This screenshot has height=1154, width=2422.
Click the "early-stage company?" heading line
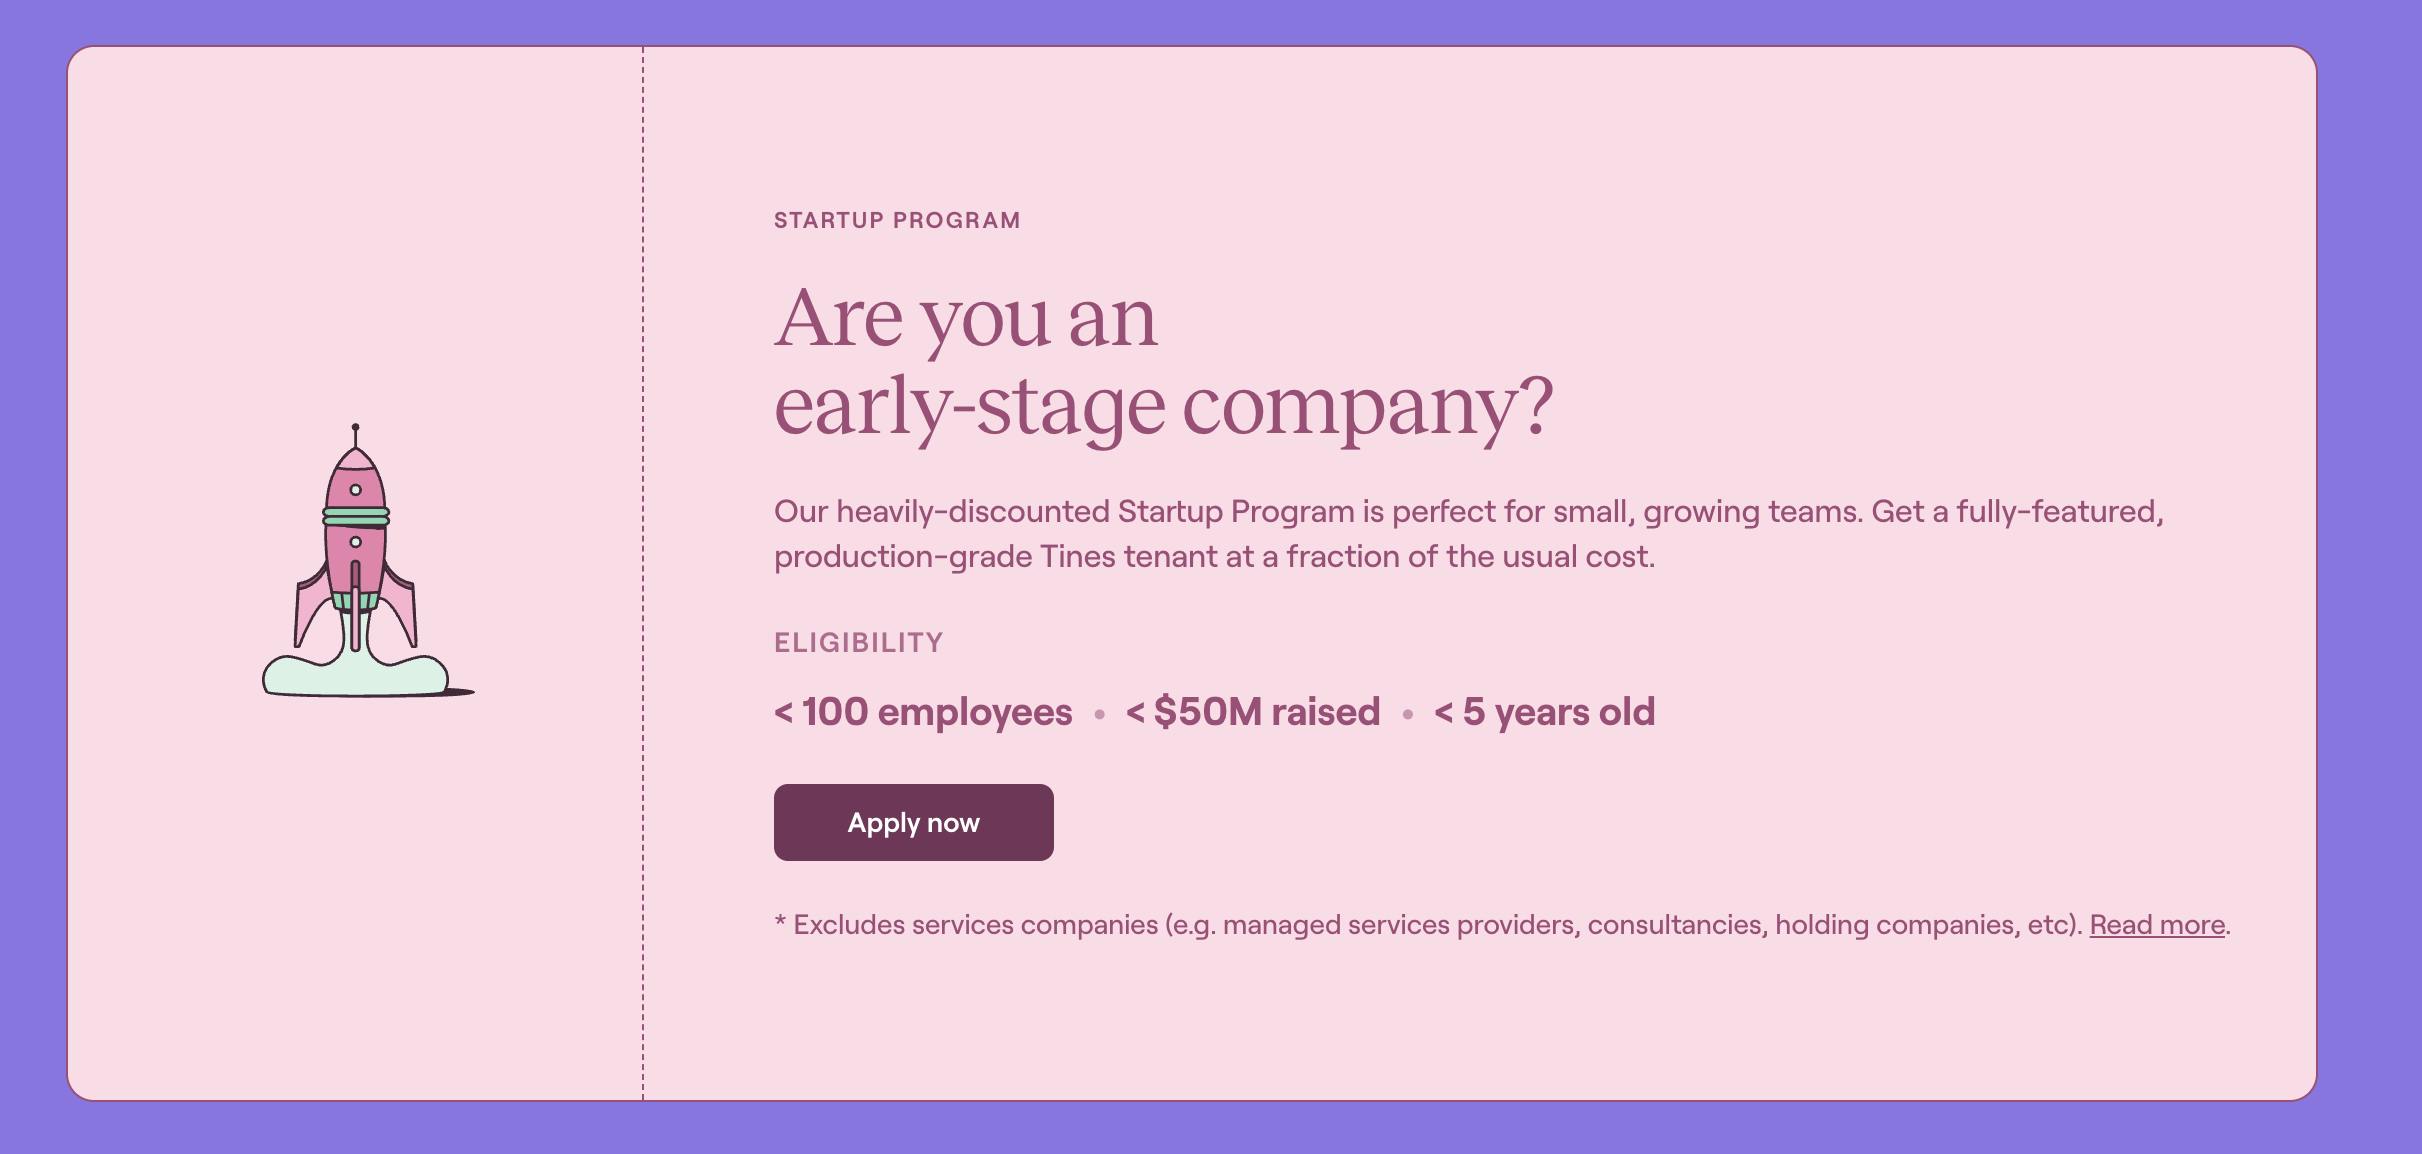tap(1163, 407)
